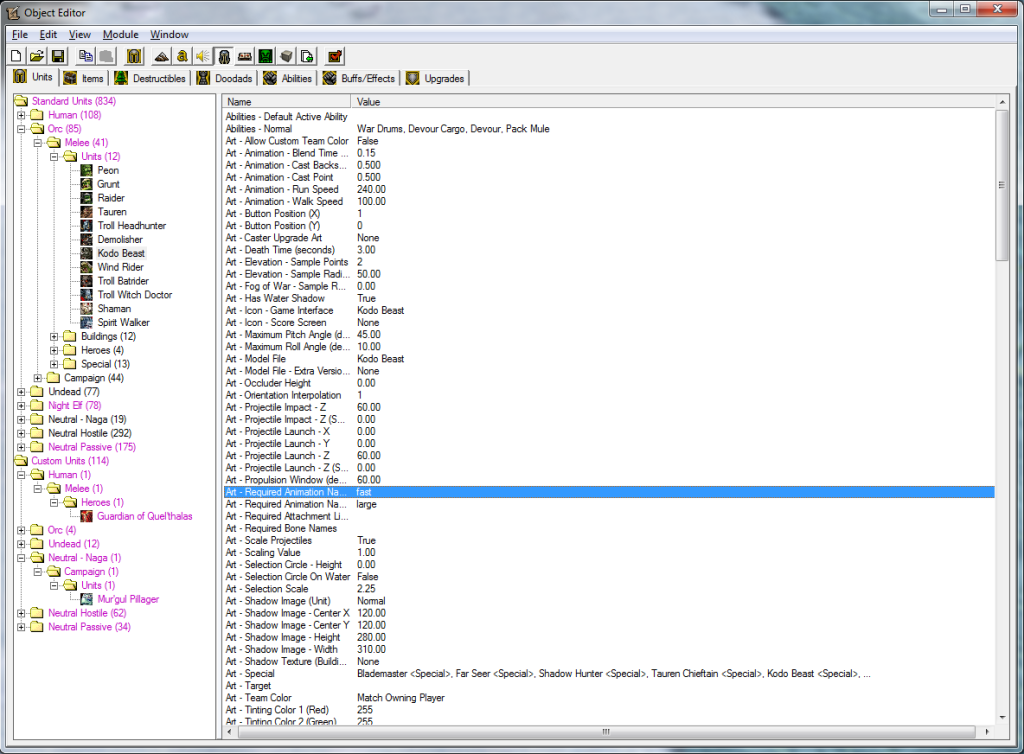This screenshot has width=1024, height=754.
Task: Select the 'Art - Scaling Value' row
Action: coord(609,552)
